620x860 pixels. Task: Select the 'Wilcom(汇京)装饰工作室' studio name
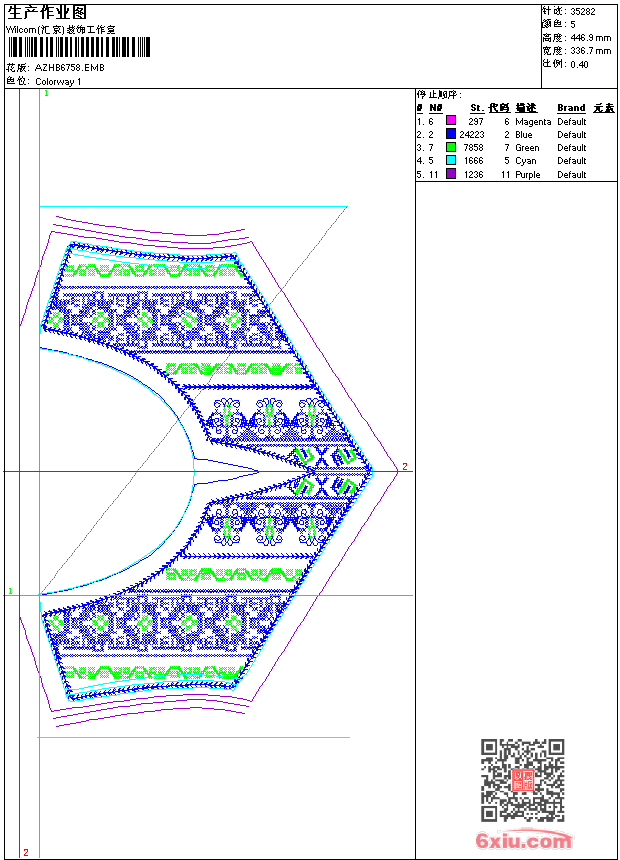point(61,30)
